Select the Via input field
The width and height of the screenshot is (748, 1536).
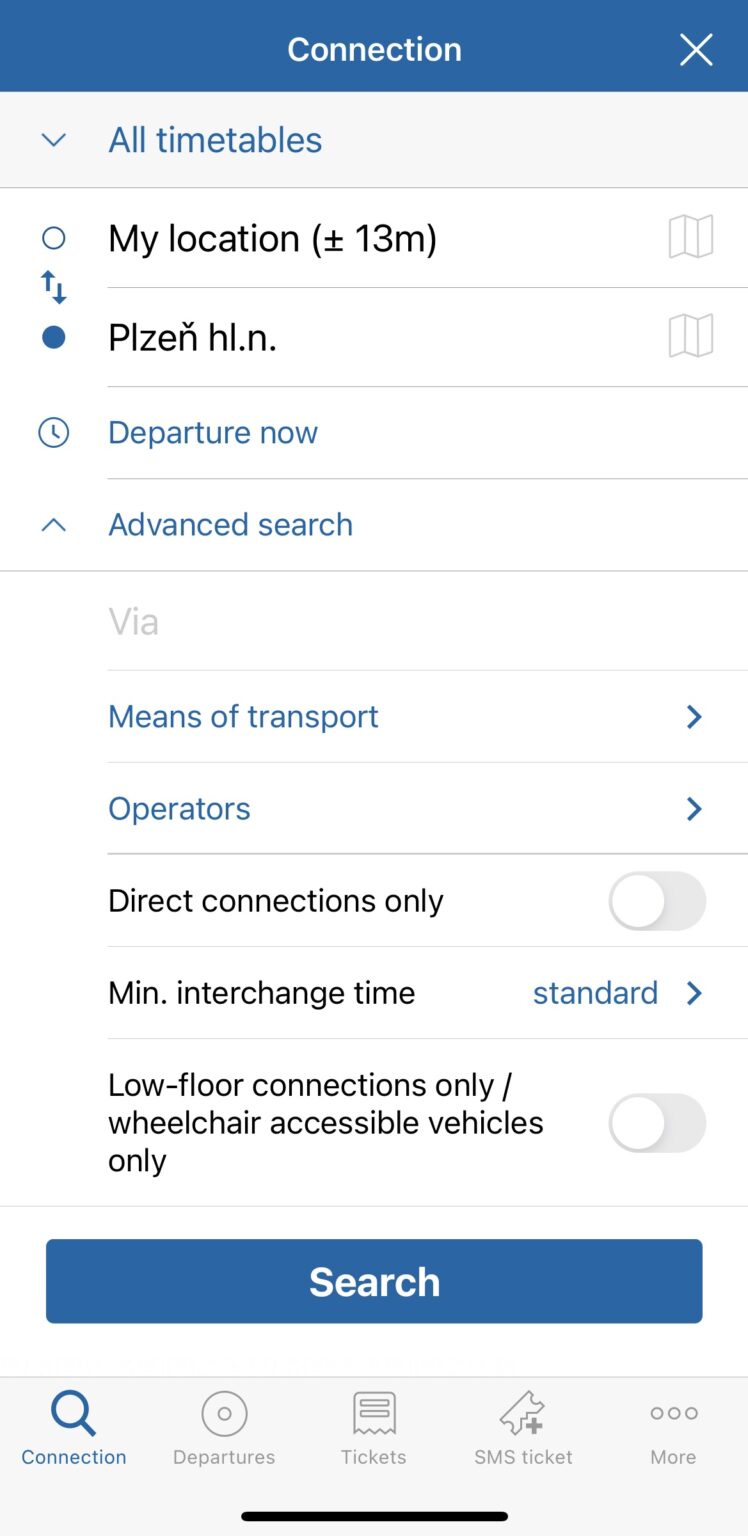click(427, 622)
